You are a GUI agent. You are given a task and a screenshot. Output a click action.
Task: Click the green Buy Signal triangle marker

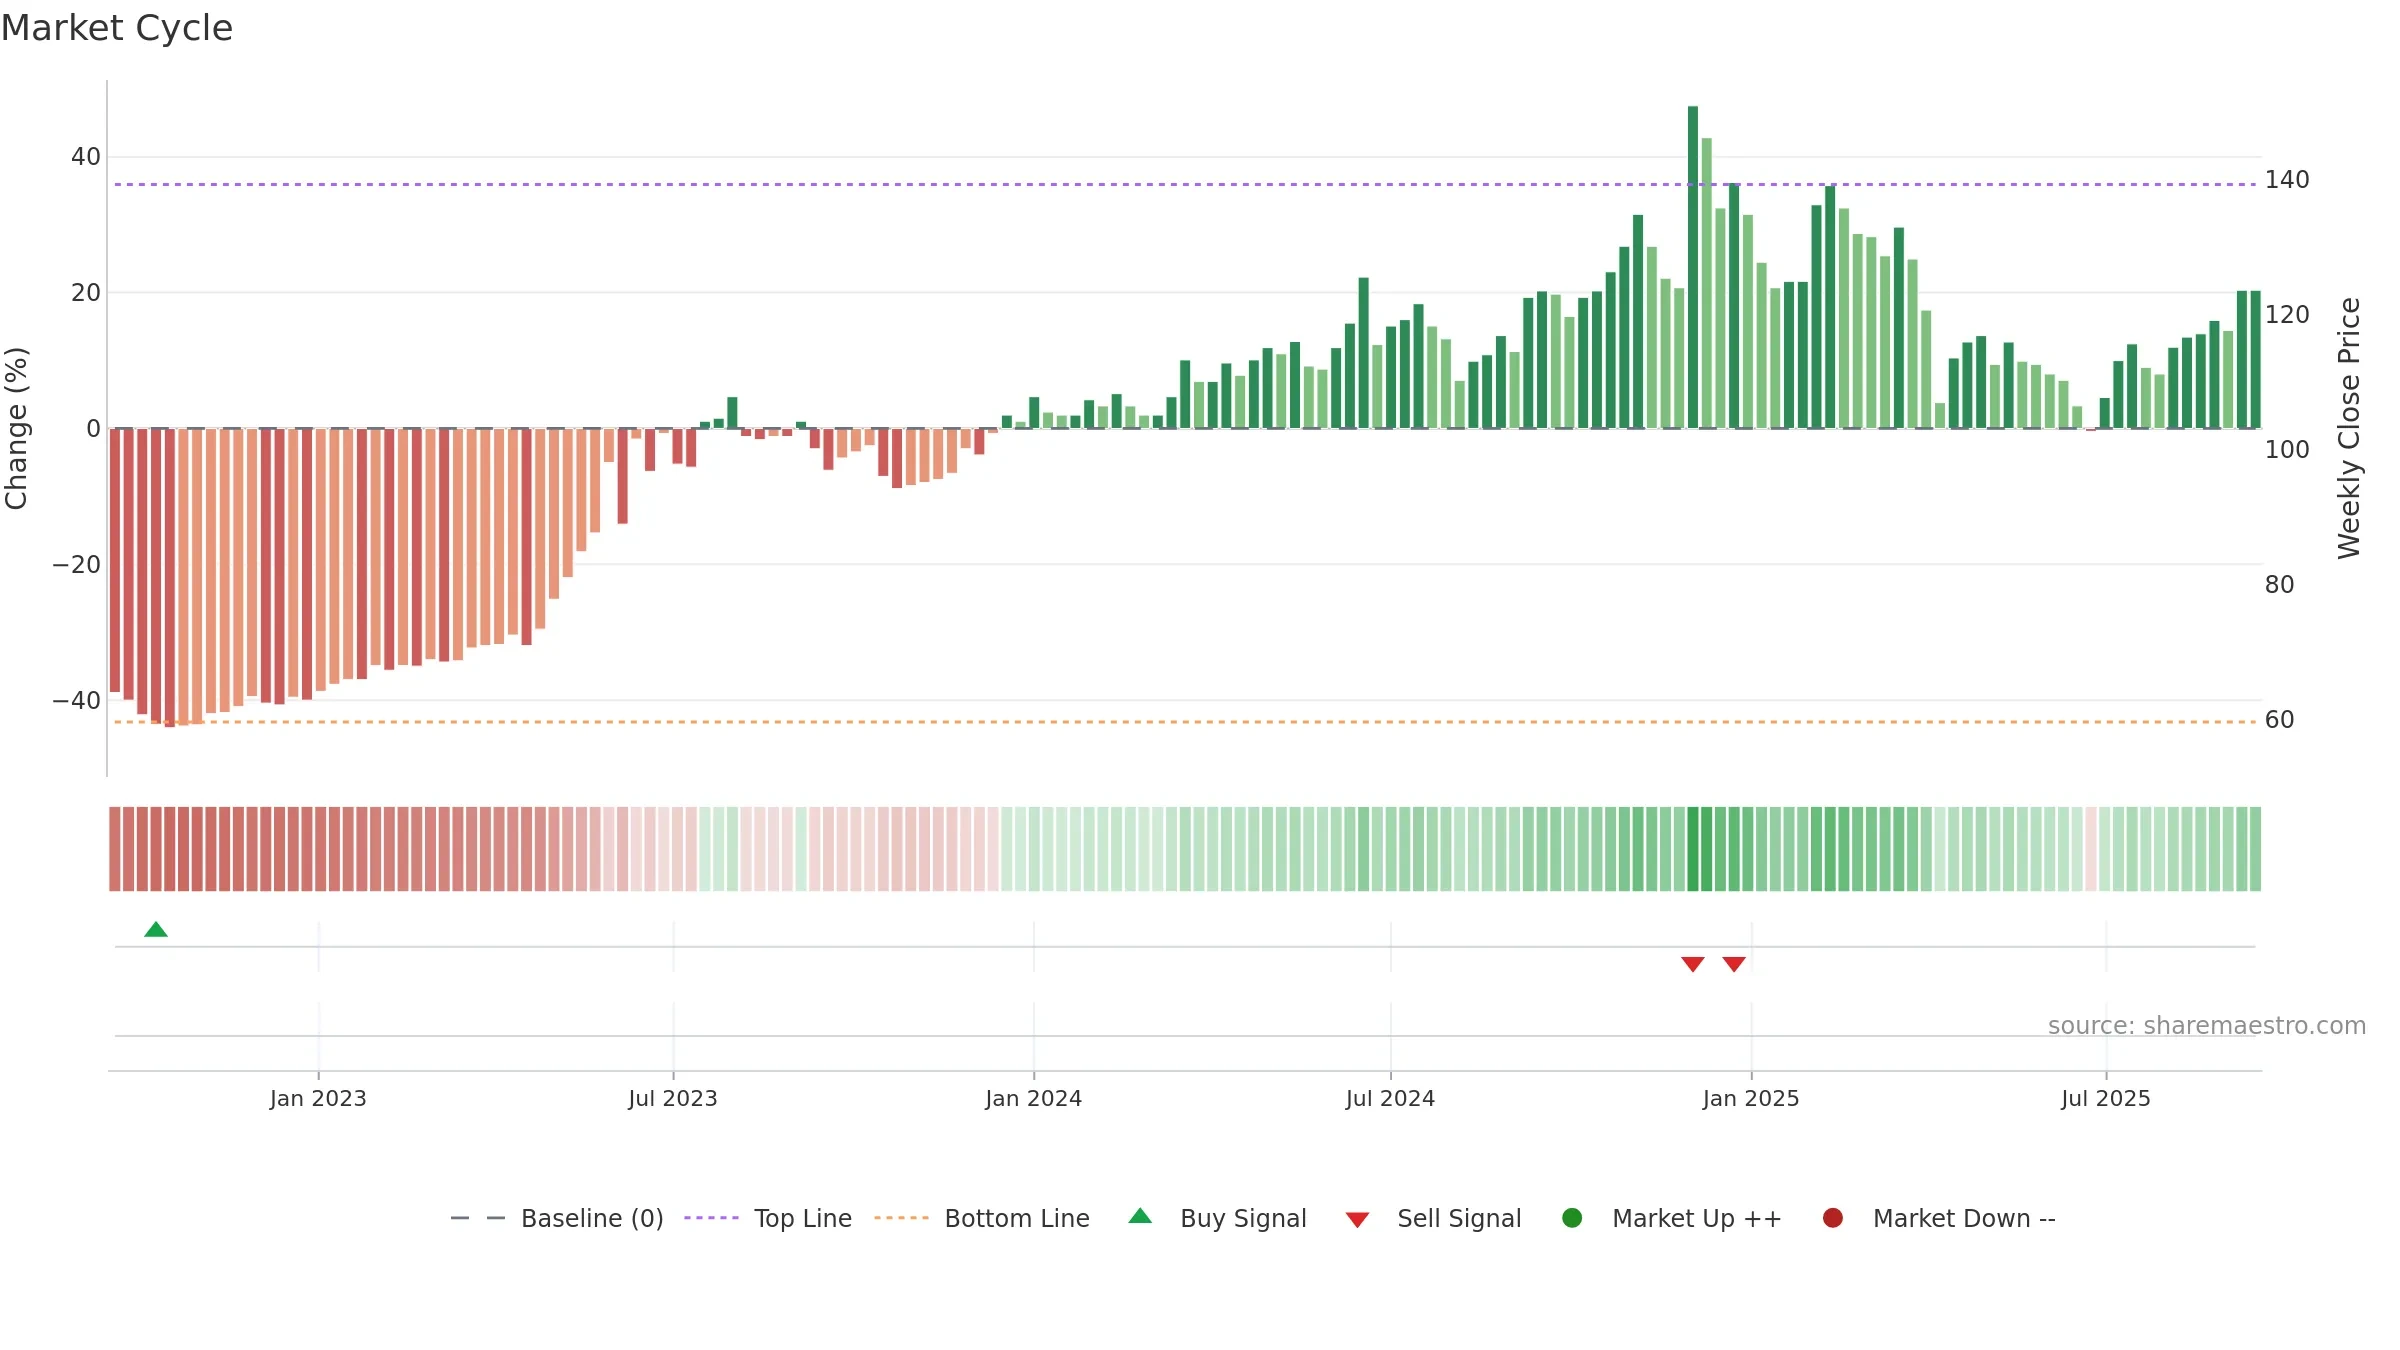[x=156, y=929]
